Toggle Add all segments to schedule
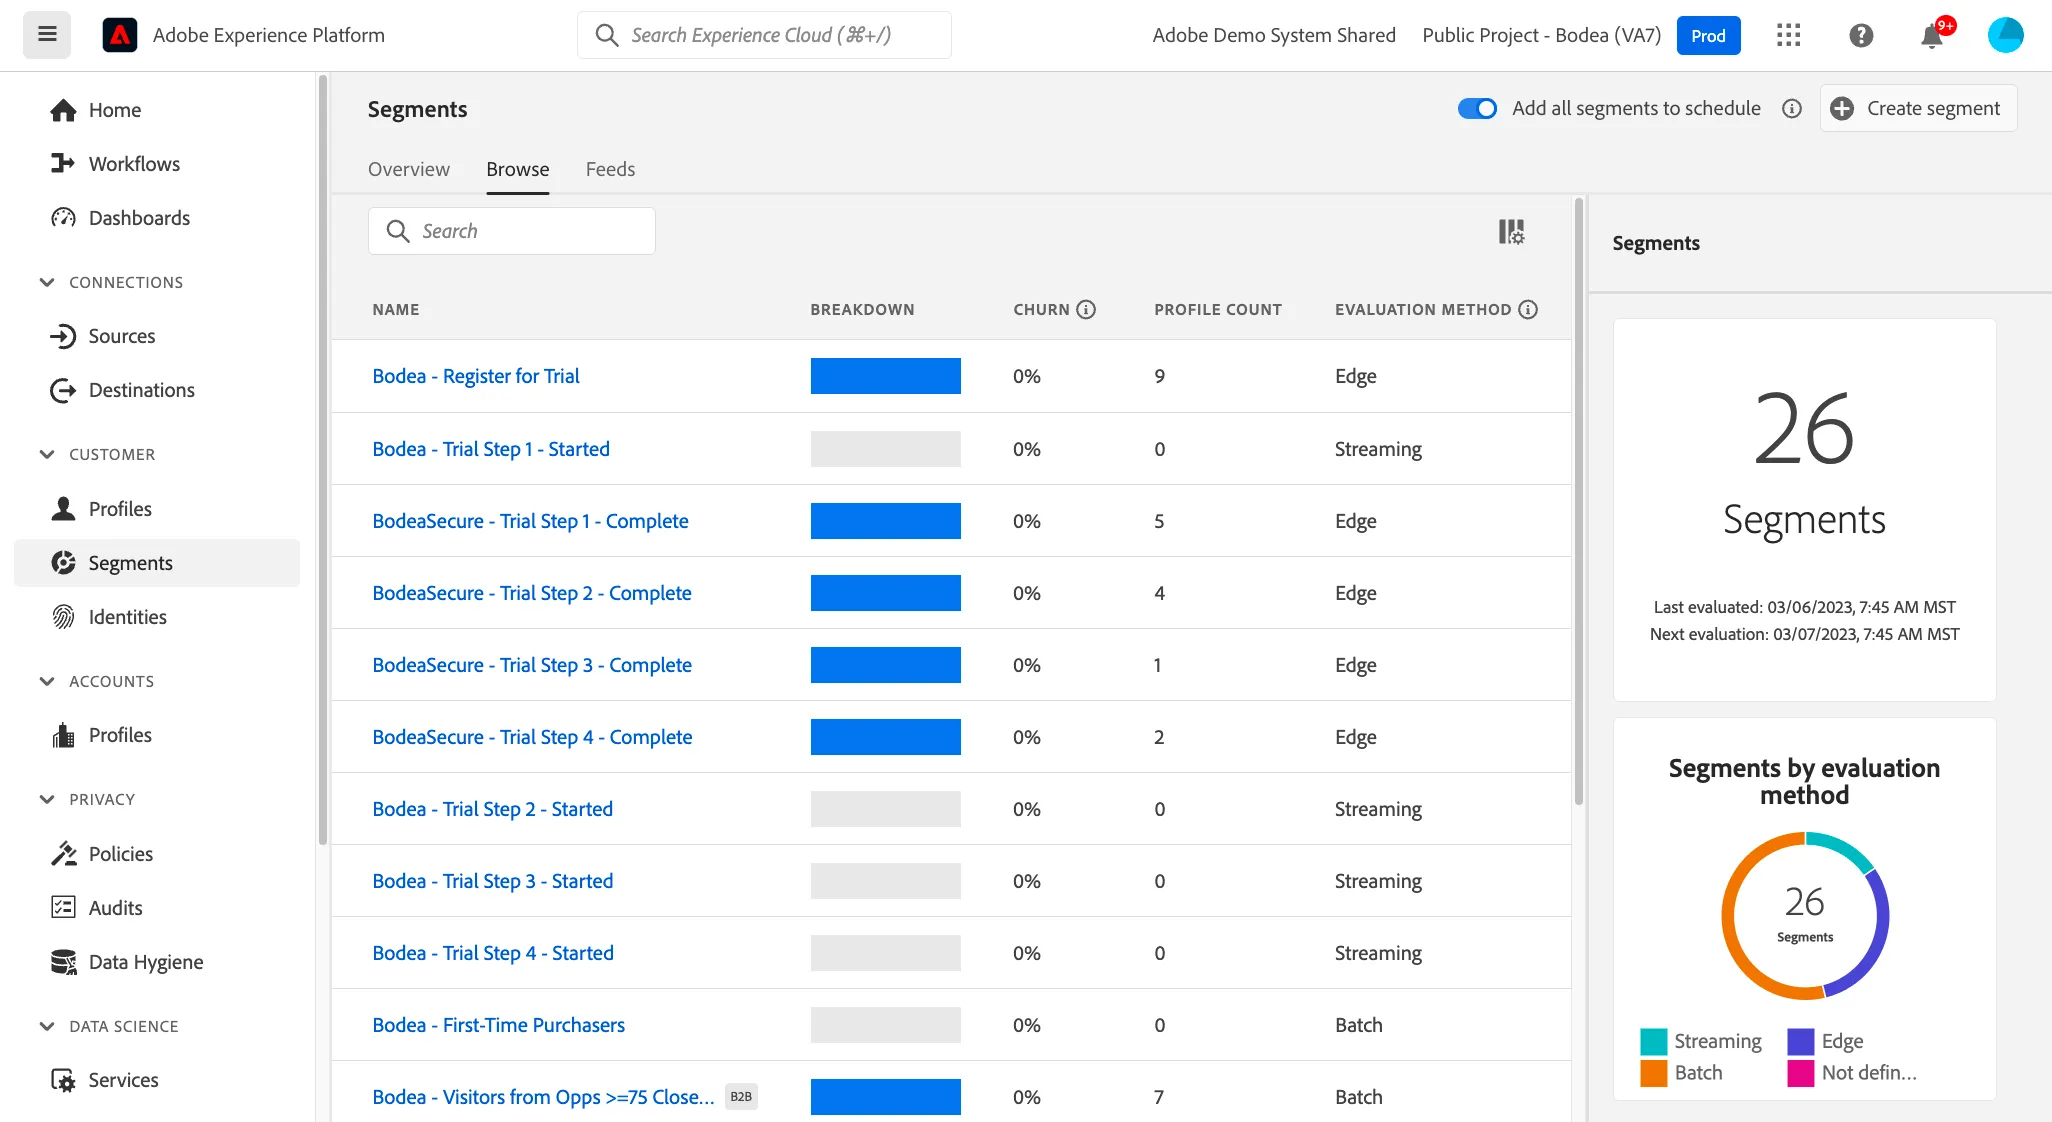Viewport: 2052px width, 1122px height. tap(1477, 108)
